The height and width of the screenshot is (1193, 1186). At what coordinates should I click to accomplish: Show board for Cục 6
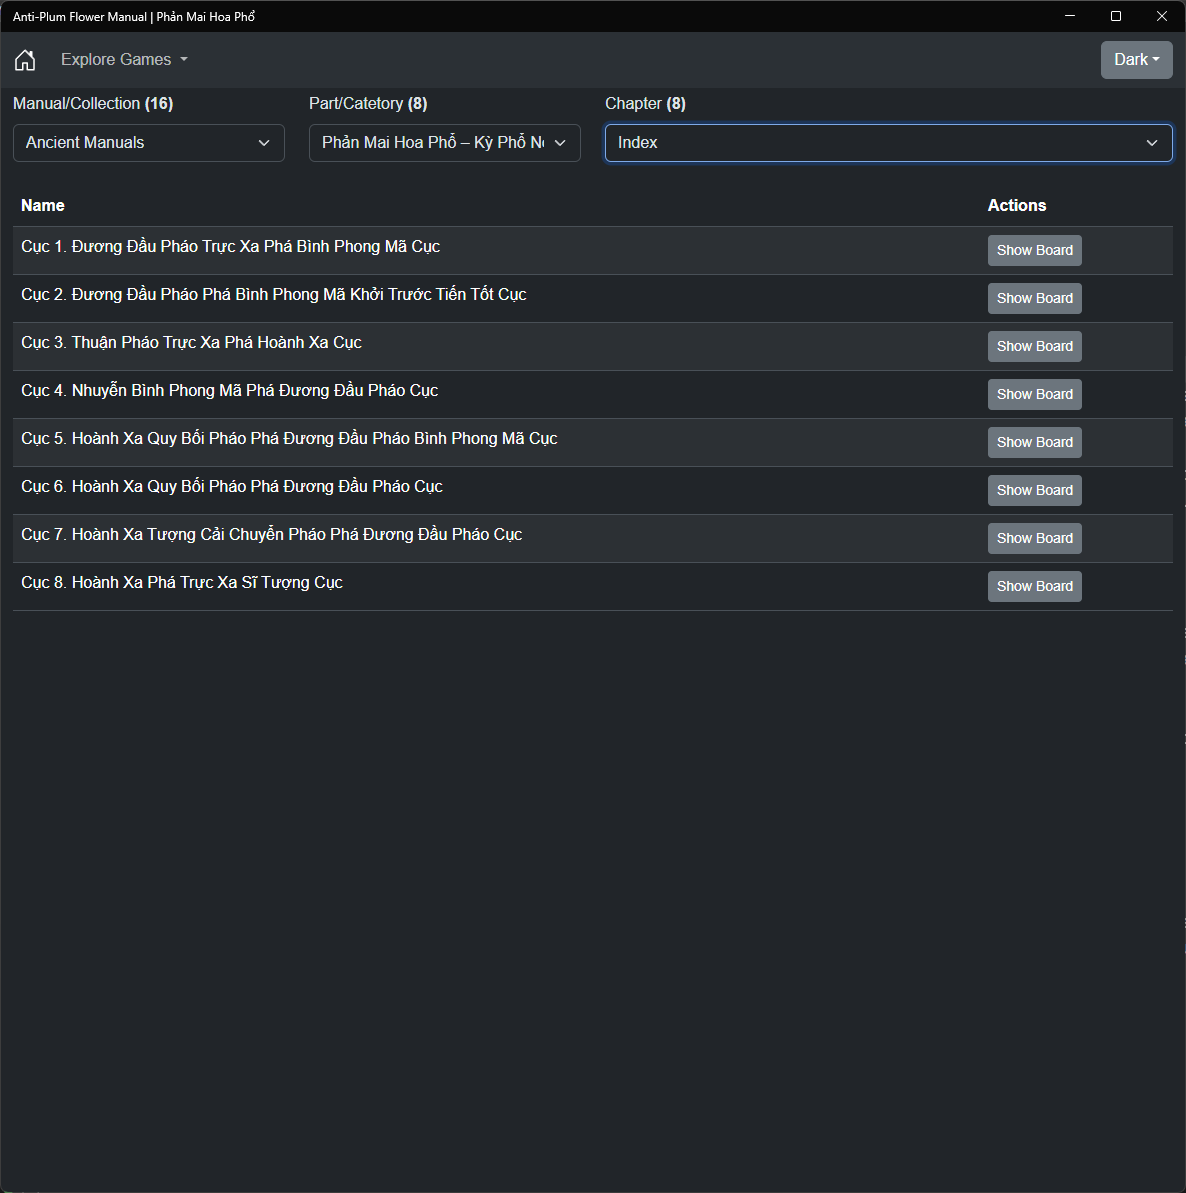pos(1034,491)
